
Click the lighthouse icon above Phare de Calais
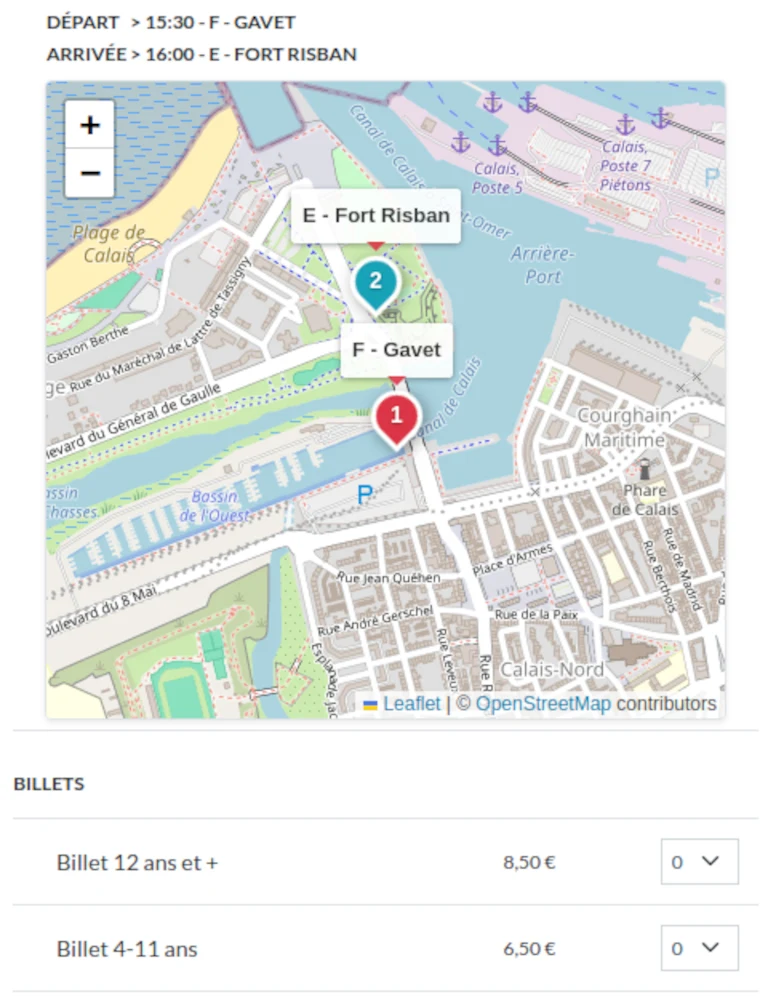point(645,468)
